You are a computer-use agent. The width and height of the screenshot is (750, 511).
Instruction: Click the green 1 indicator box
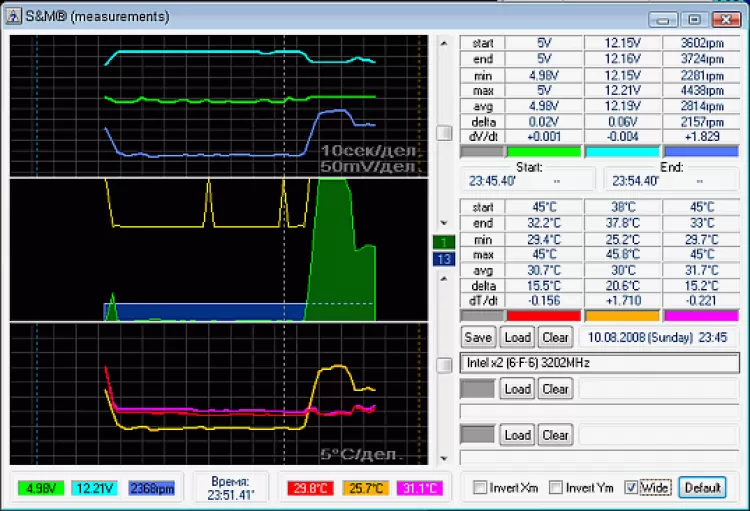(443, 242)
